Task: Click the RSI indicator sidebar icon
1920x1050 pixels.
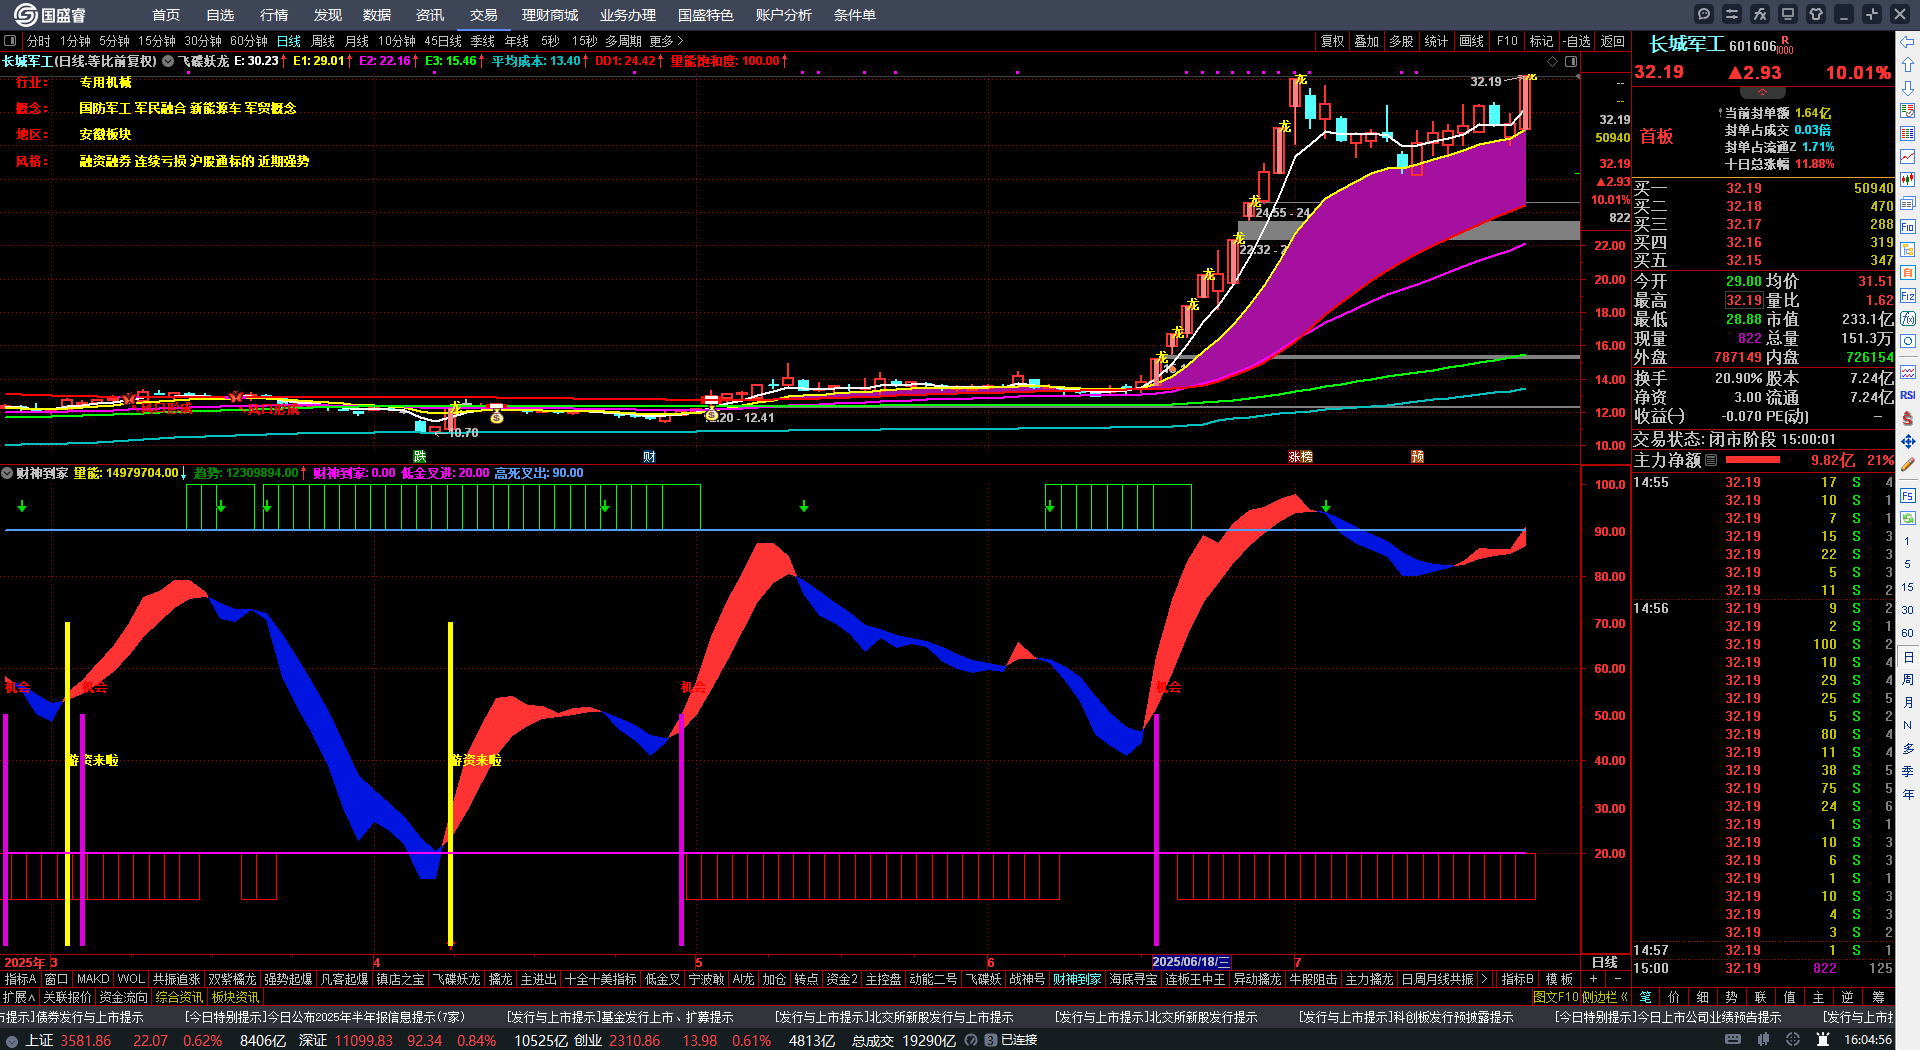Action: [x=1908, y=395]
